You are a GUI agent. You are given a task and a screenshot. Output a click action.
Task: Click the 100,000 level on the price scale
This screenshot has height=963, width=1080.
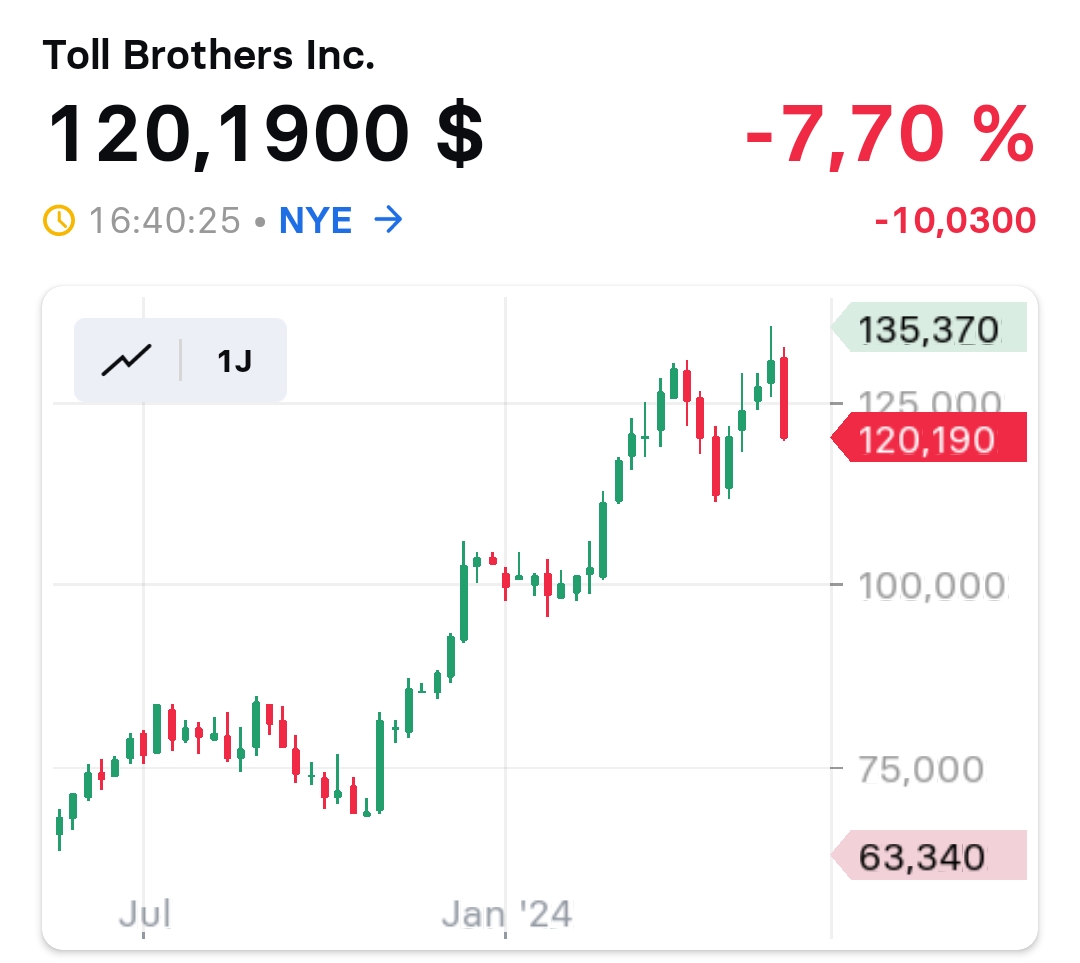pos(934,586)
